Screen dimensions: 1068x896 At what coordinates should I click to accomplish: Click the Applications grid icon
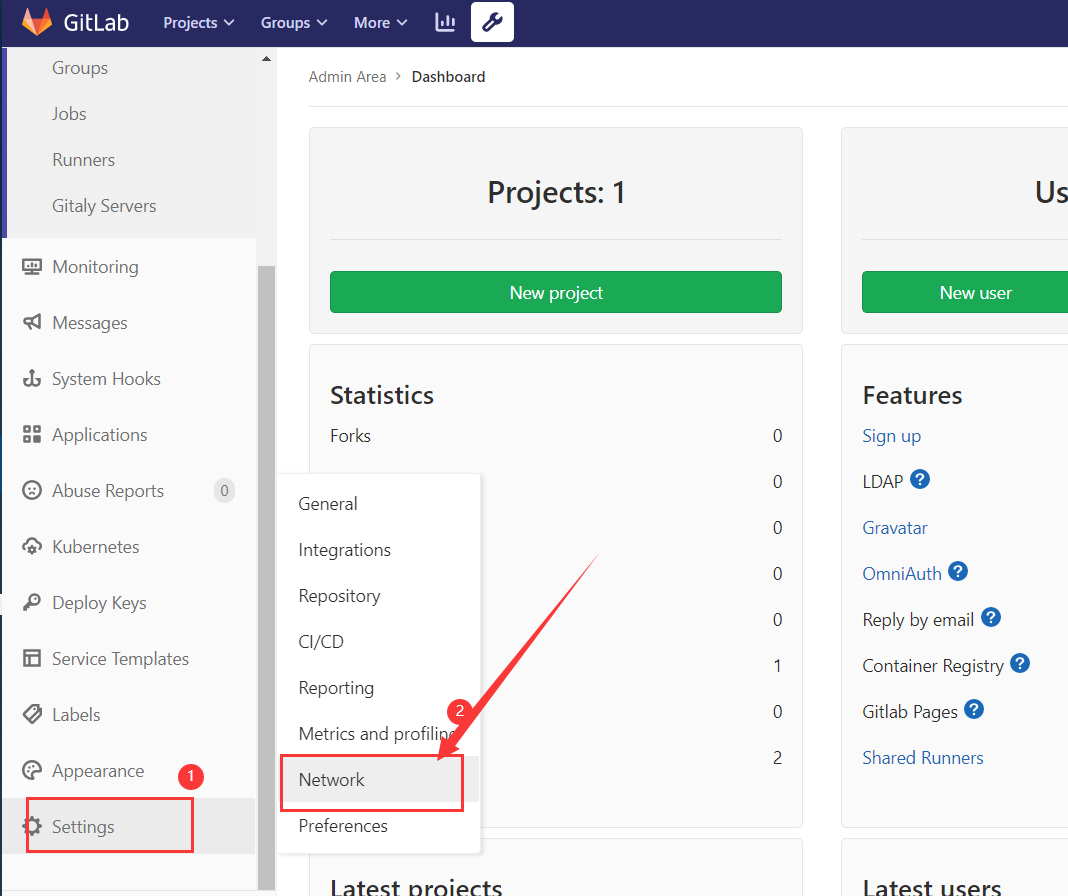(32, 434)
